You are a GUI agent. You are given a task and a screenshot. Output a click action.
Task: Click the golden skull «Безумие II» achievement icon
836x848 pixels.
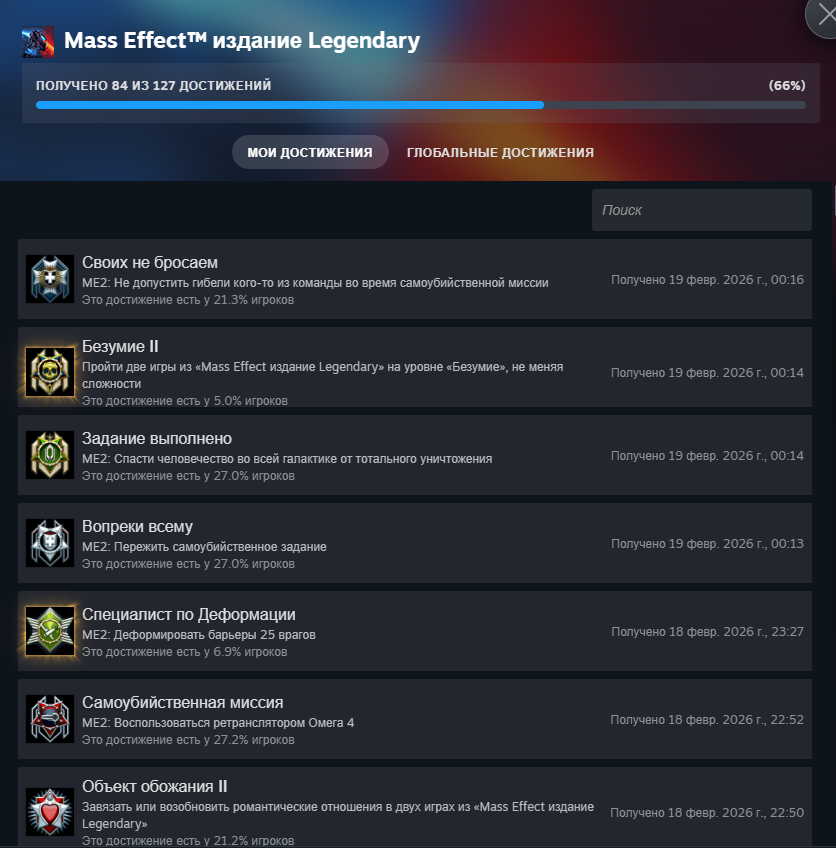point(50,372)
